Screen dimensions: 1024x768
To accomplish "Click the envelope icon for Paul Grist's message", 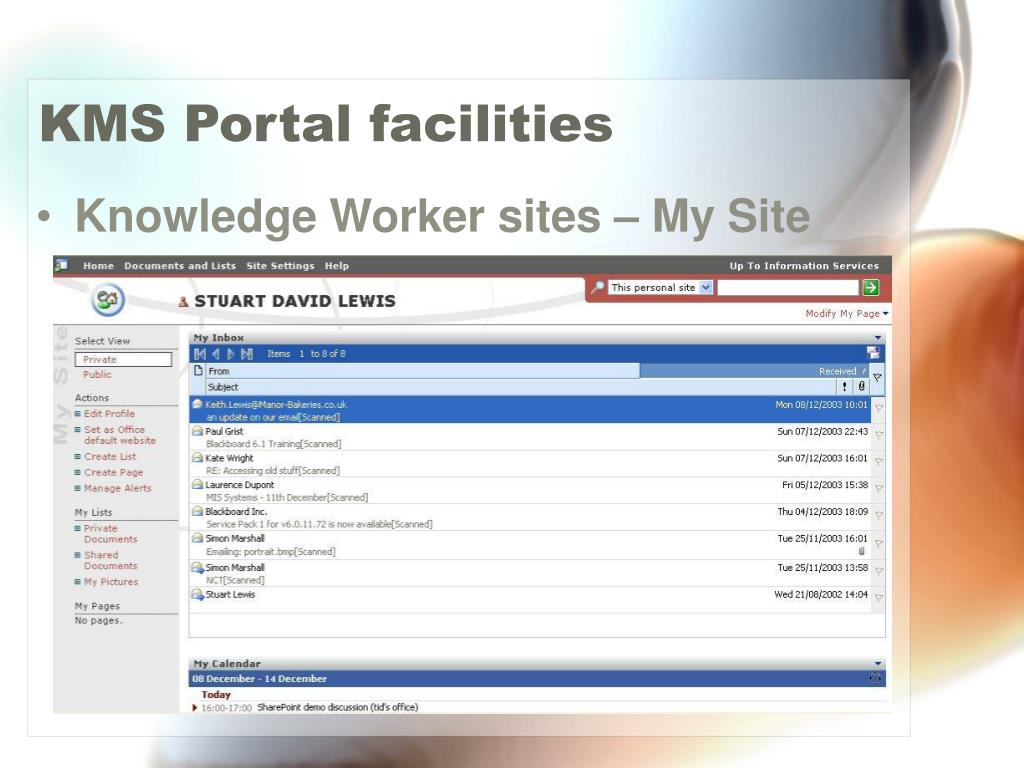I will click(197, 431).
